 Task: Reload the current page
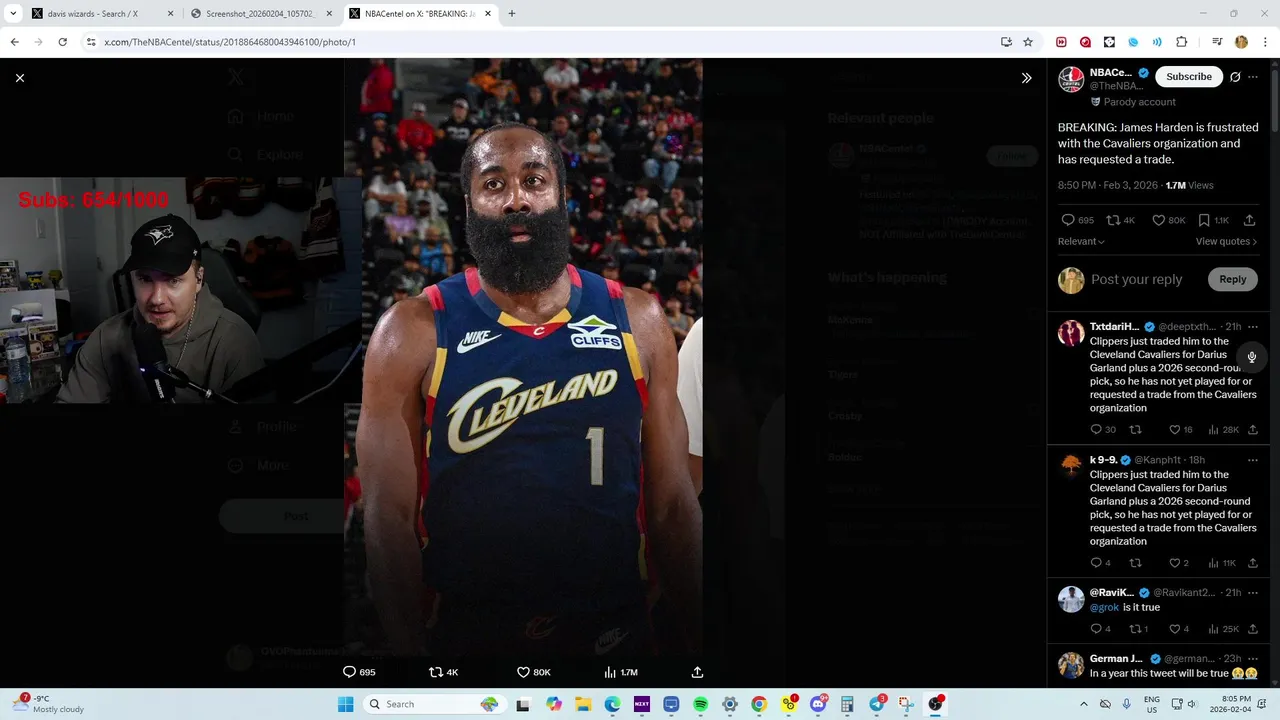pos(62,42)
